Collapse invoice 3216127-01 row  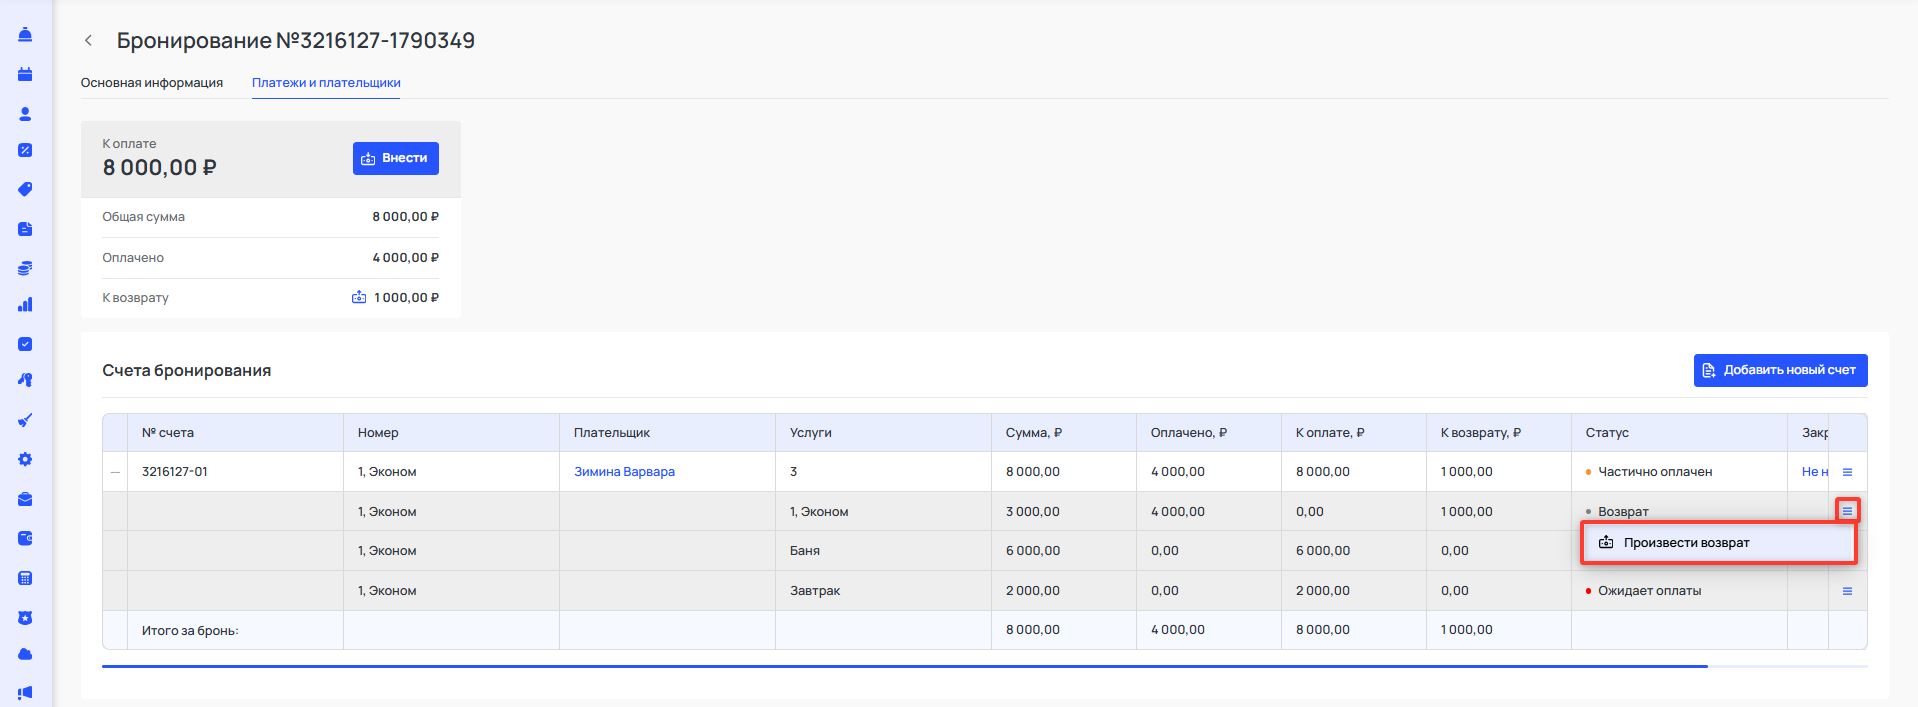(115, 472)
